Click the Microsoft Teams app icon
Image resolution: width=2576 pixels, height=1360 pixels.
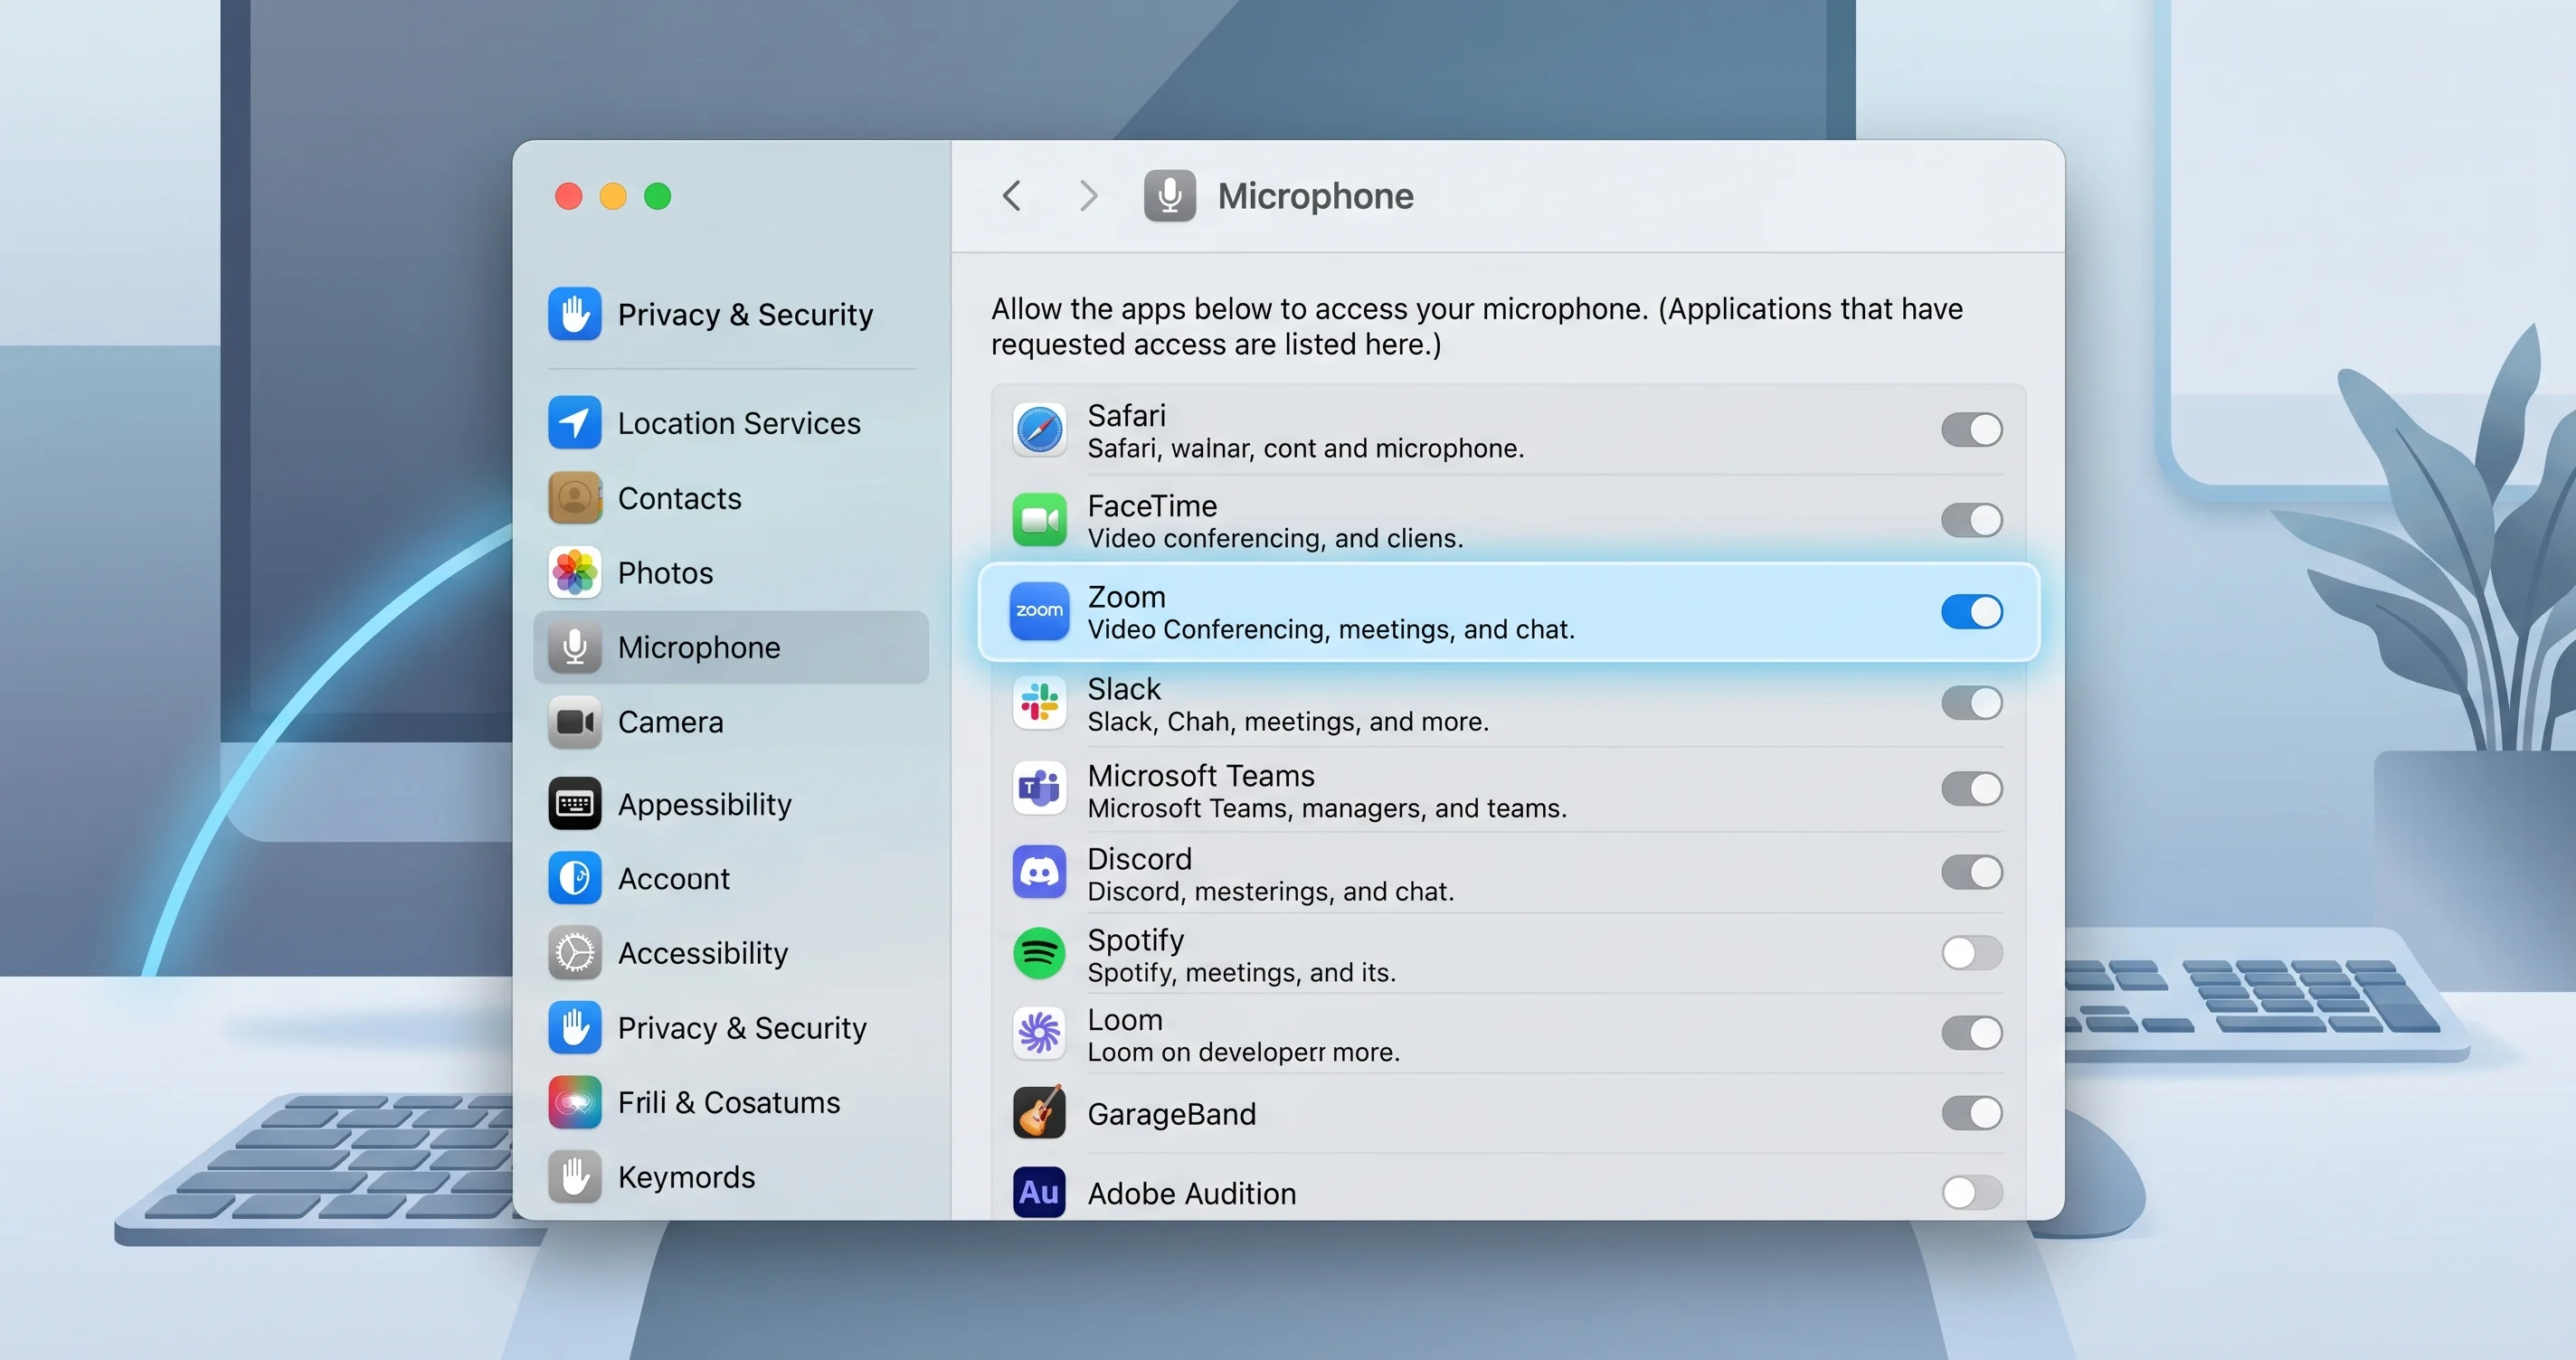tap(1039, 789)
